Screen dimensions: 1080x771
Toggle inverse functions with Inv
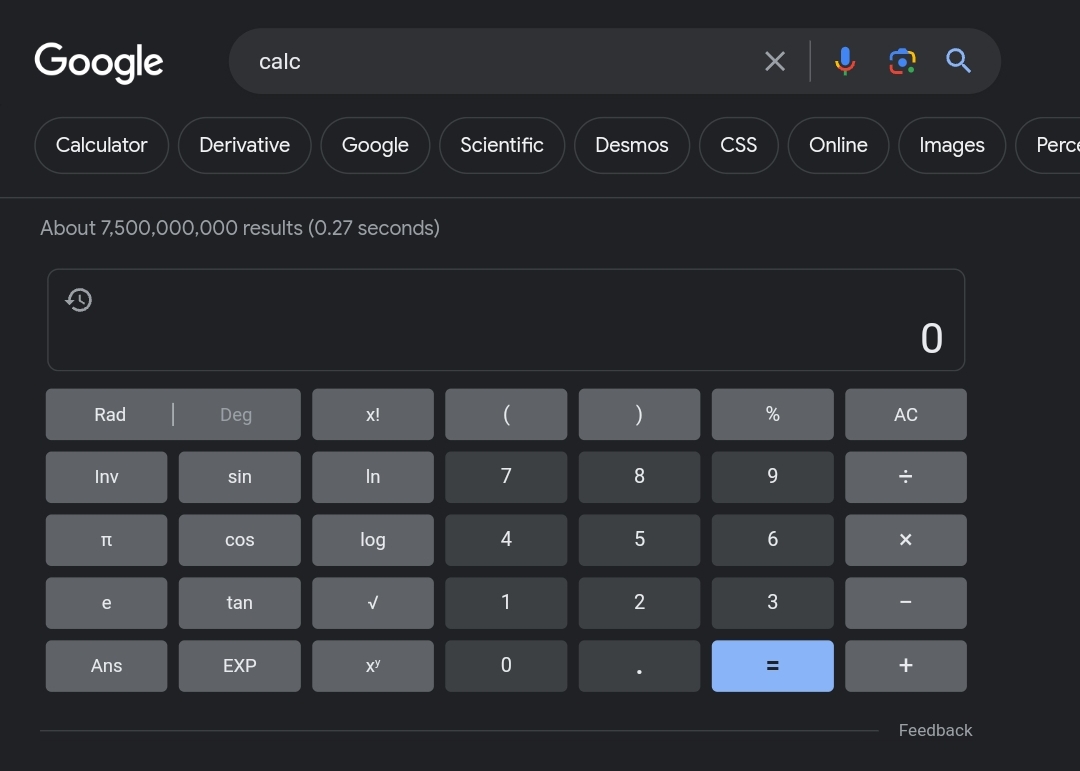(x=106, y=477)
